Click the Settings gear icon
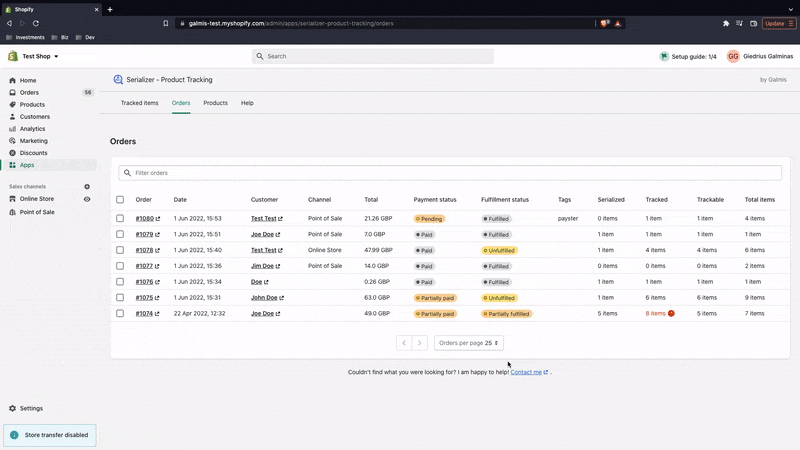 (13, 408)
